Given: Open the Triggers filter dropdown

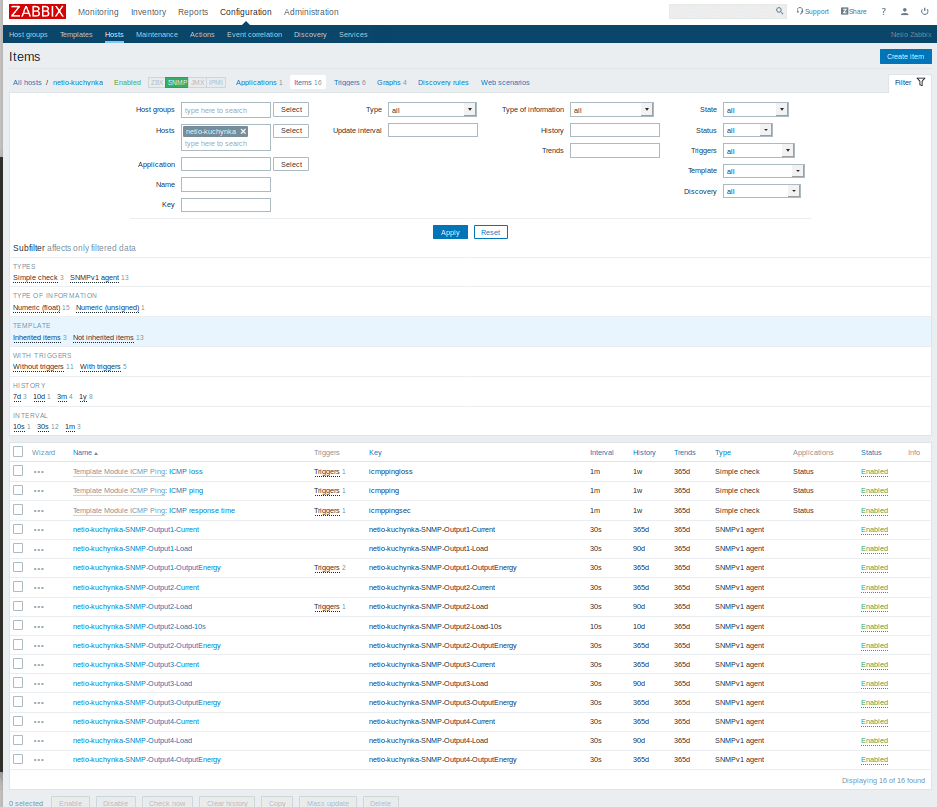Looking at the screenshot, I should click(x=758, y=151).
